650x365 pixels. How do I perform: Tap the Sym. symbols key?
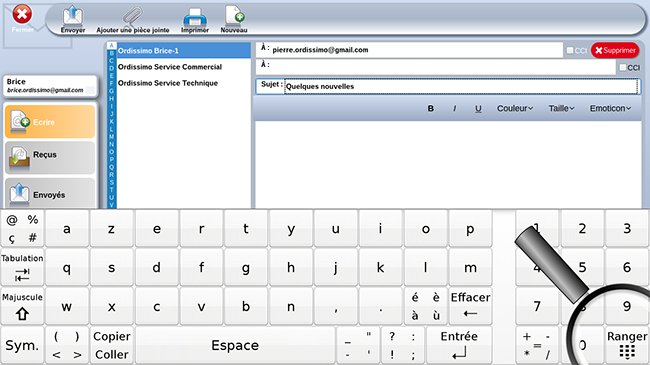[22, 346]
